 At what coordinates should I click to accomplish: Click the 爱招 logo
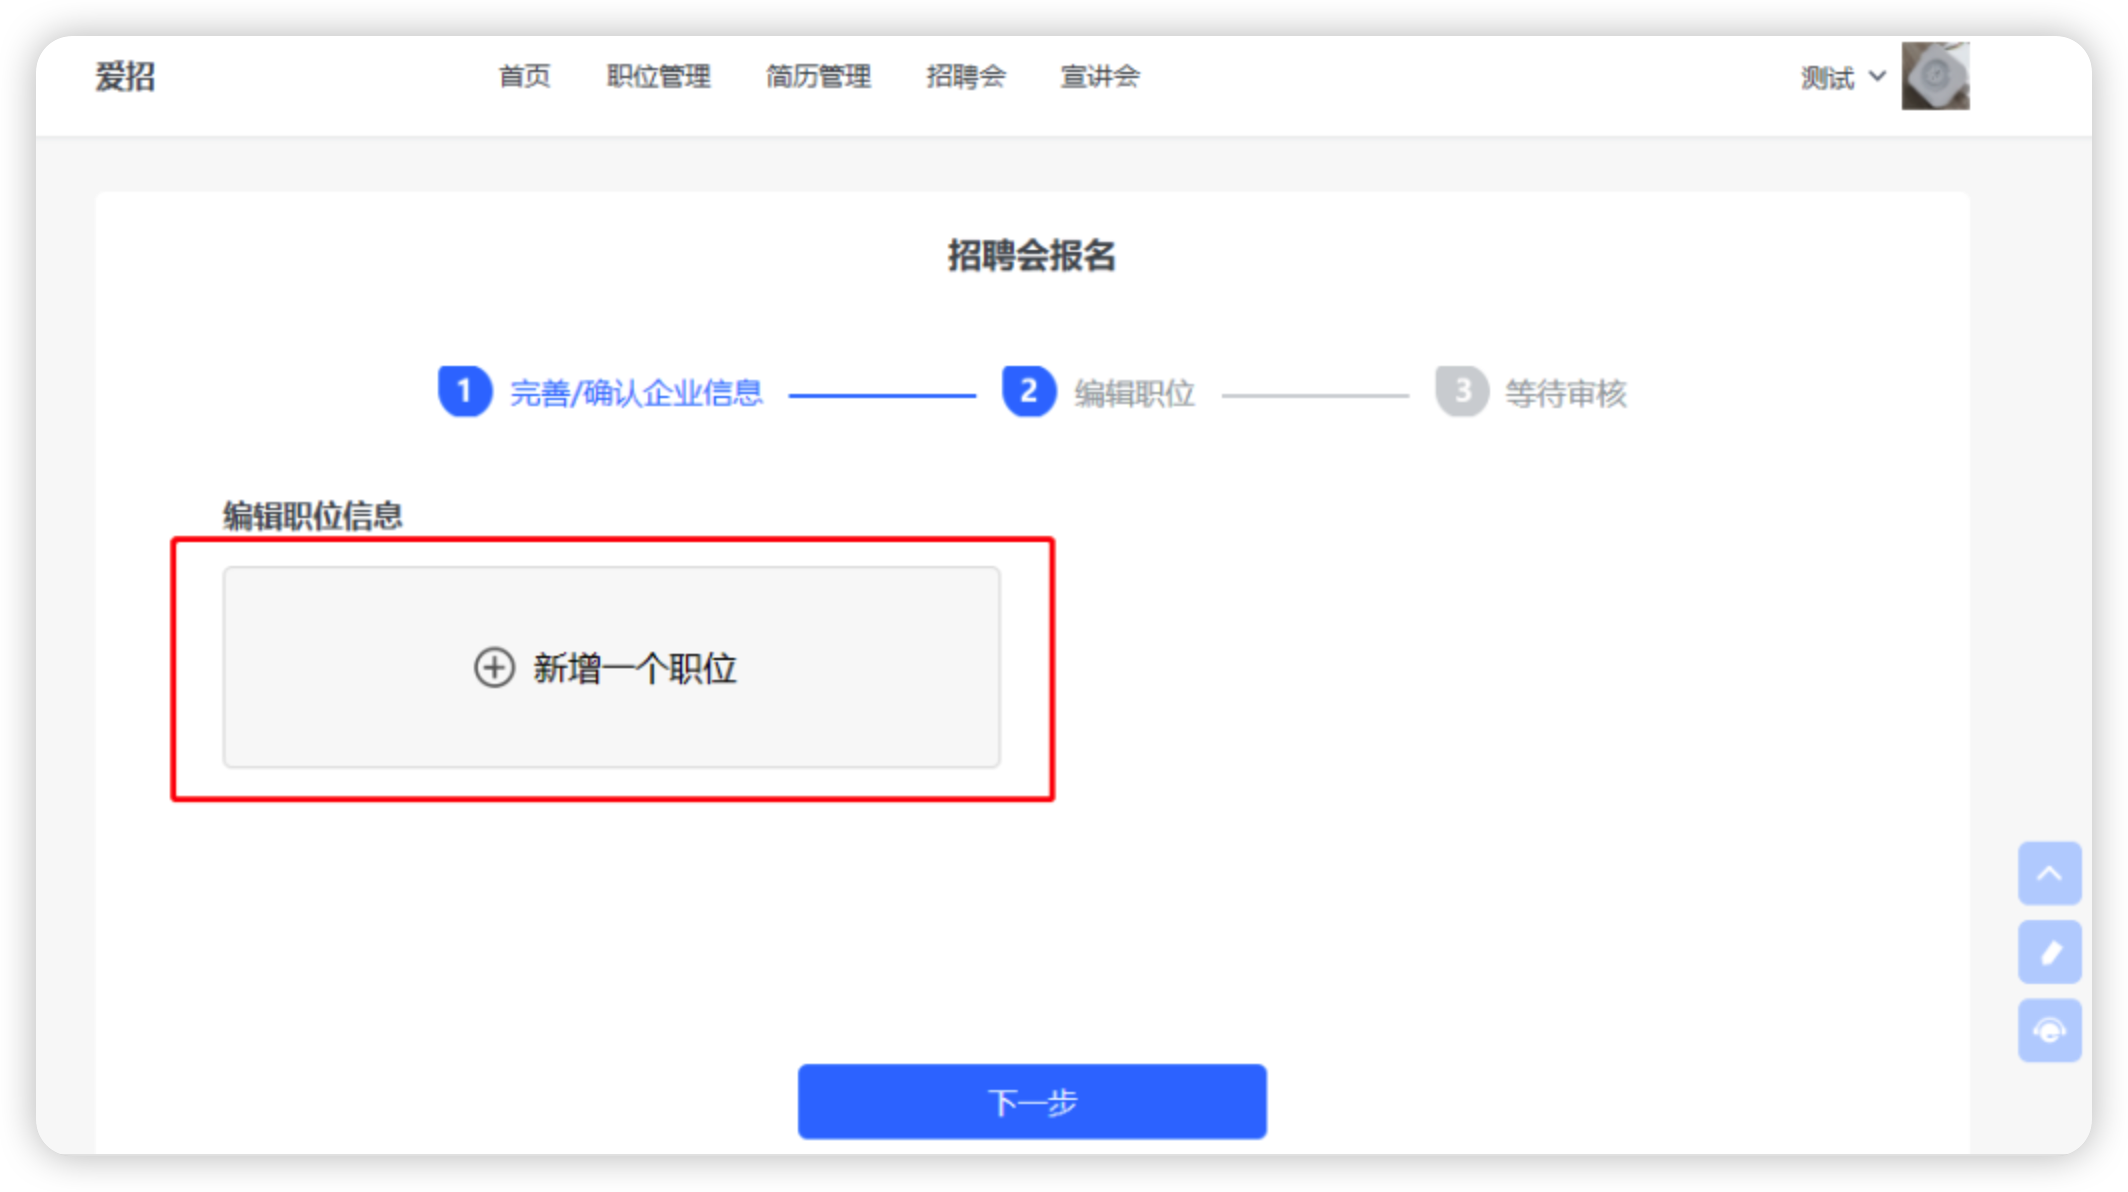[125, 76]
